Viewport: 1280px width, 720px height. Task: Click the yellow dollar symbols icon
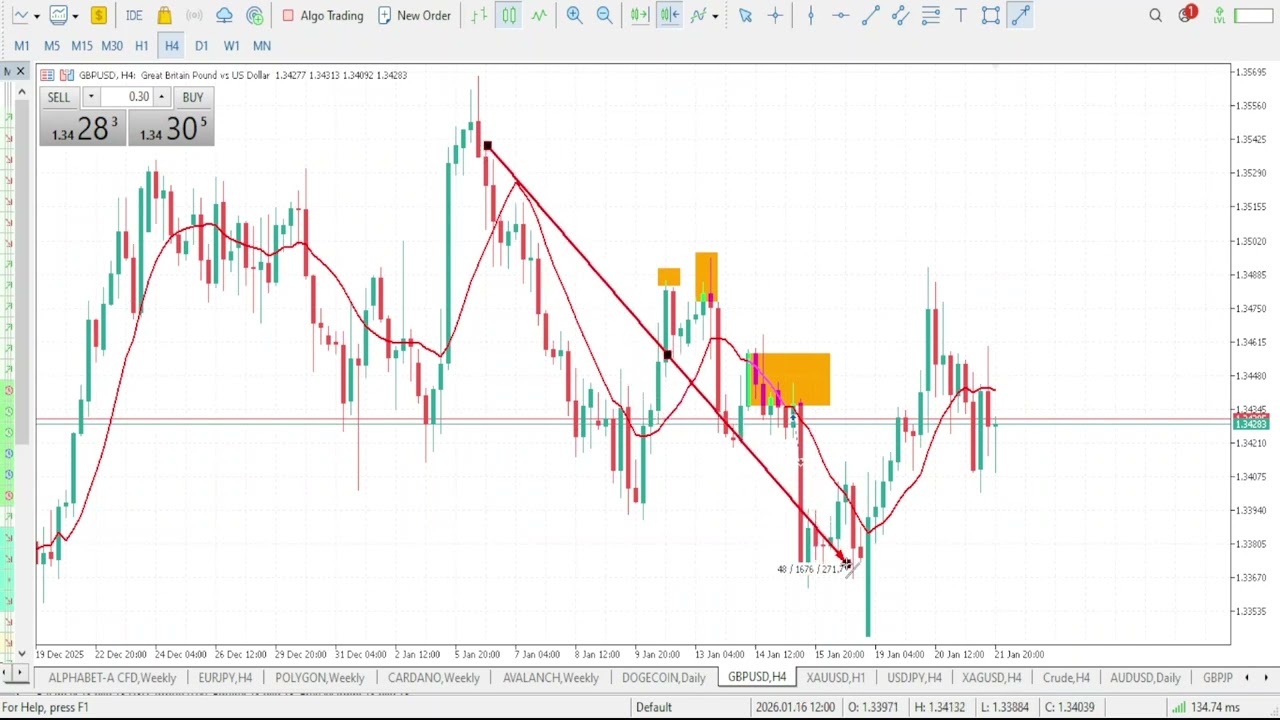98,15
